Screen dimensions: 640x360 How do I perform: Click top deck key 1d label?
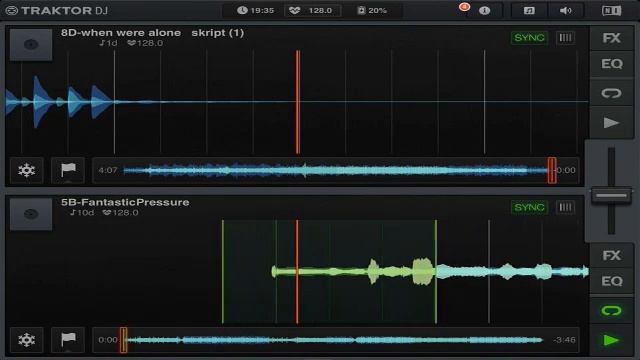[x=108, y=43]
